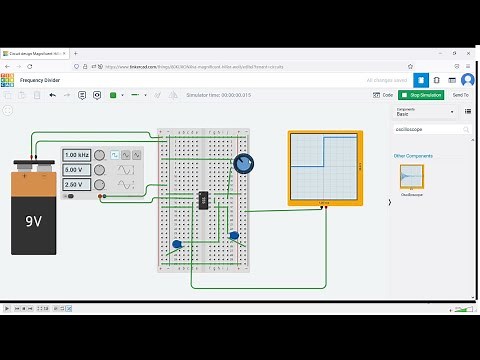Collapse the components side panel arrow
Image resolution: width=480 pixels, height=360 pixels.
pyautogui.click(x=390, y=202)
